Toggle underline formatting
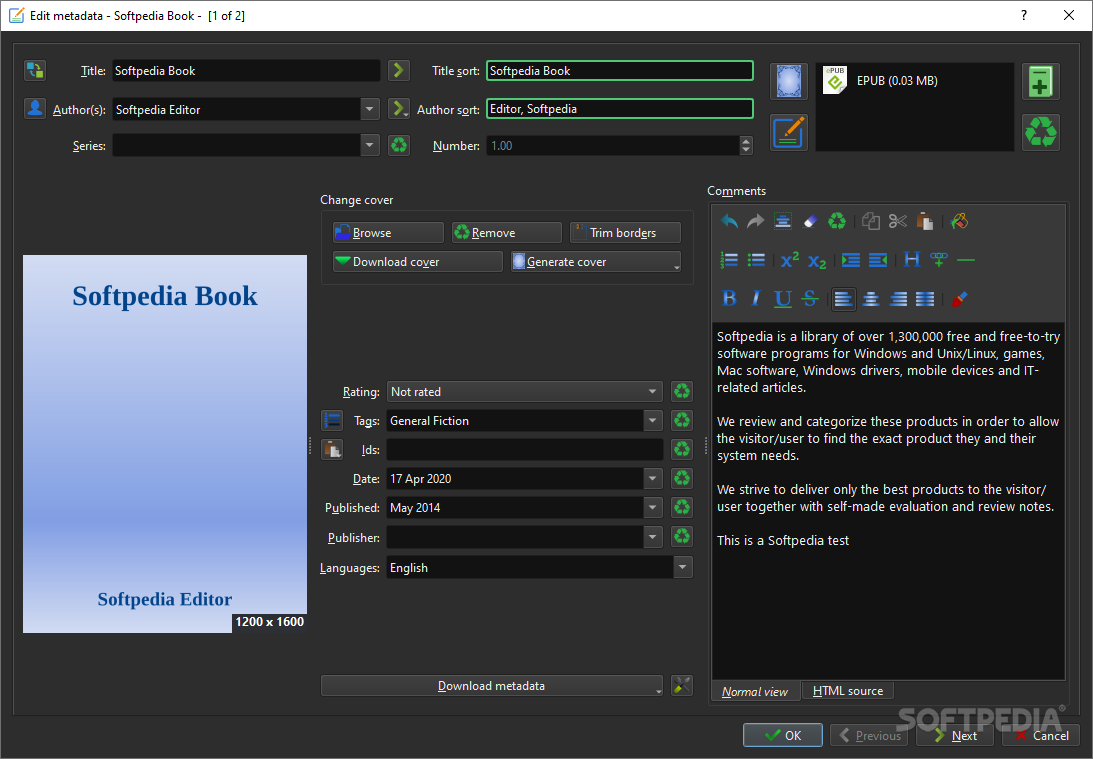 coord(783,299)
